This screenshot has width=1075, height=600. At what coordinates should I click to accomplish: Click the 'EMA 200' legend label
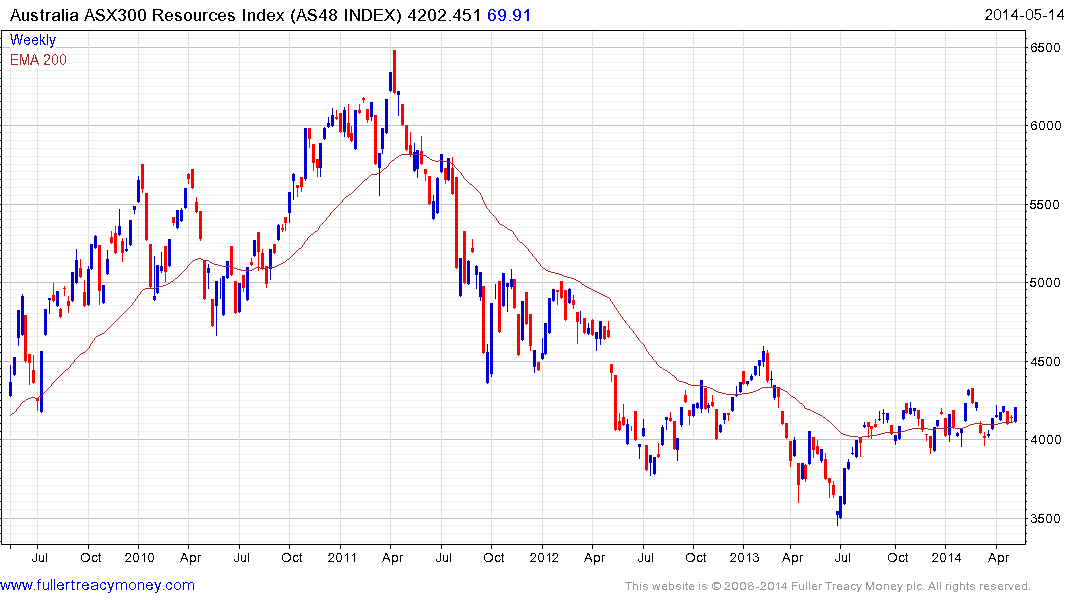point(38,60)
